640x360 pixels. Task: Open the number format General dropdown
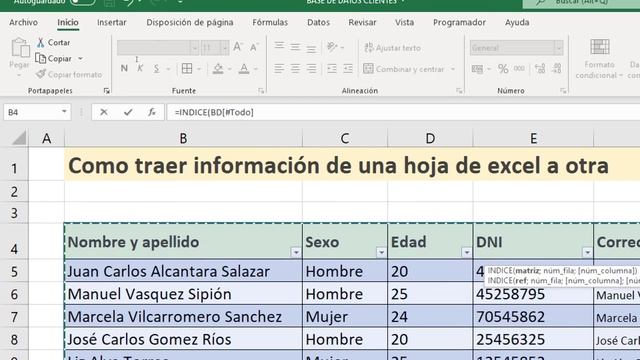[558, 48]
